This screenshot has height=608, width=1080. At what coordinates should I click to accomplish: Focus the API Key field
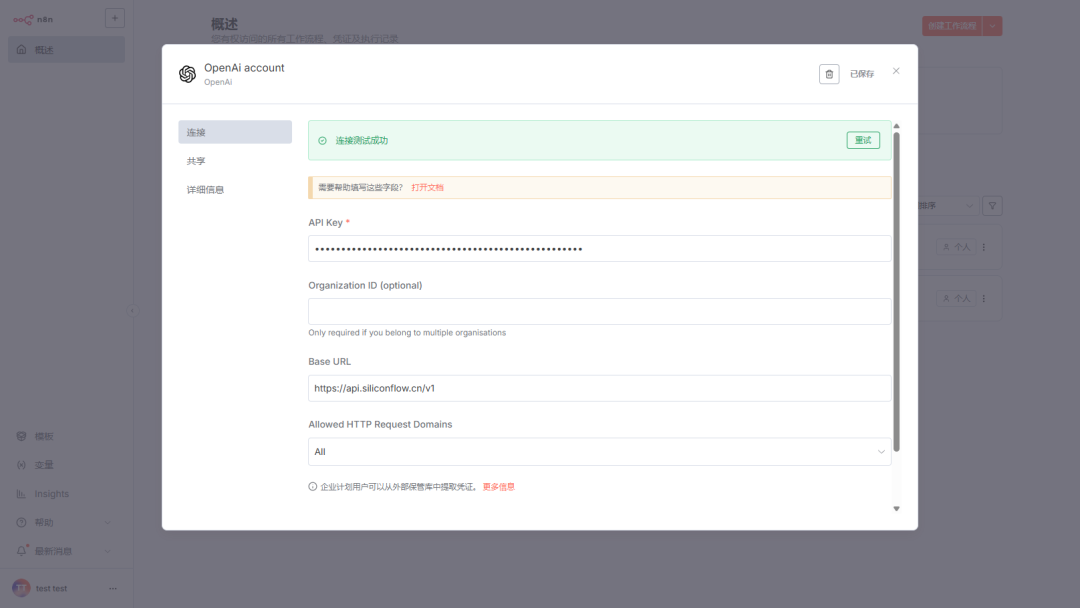pos(599,249)
